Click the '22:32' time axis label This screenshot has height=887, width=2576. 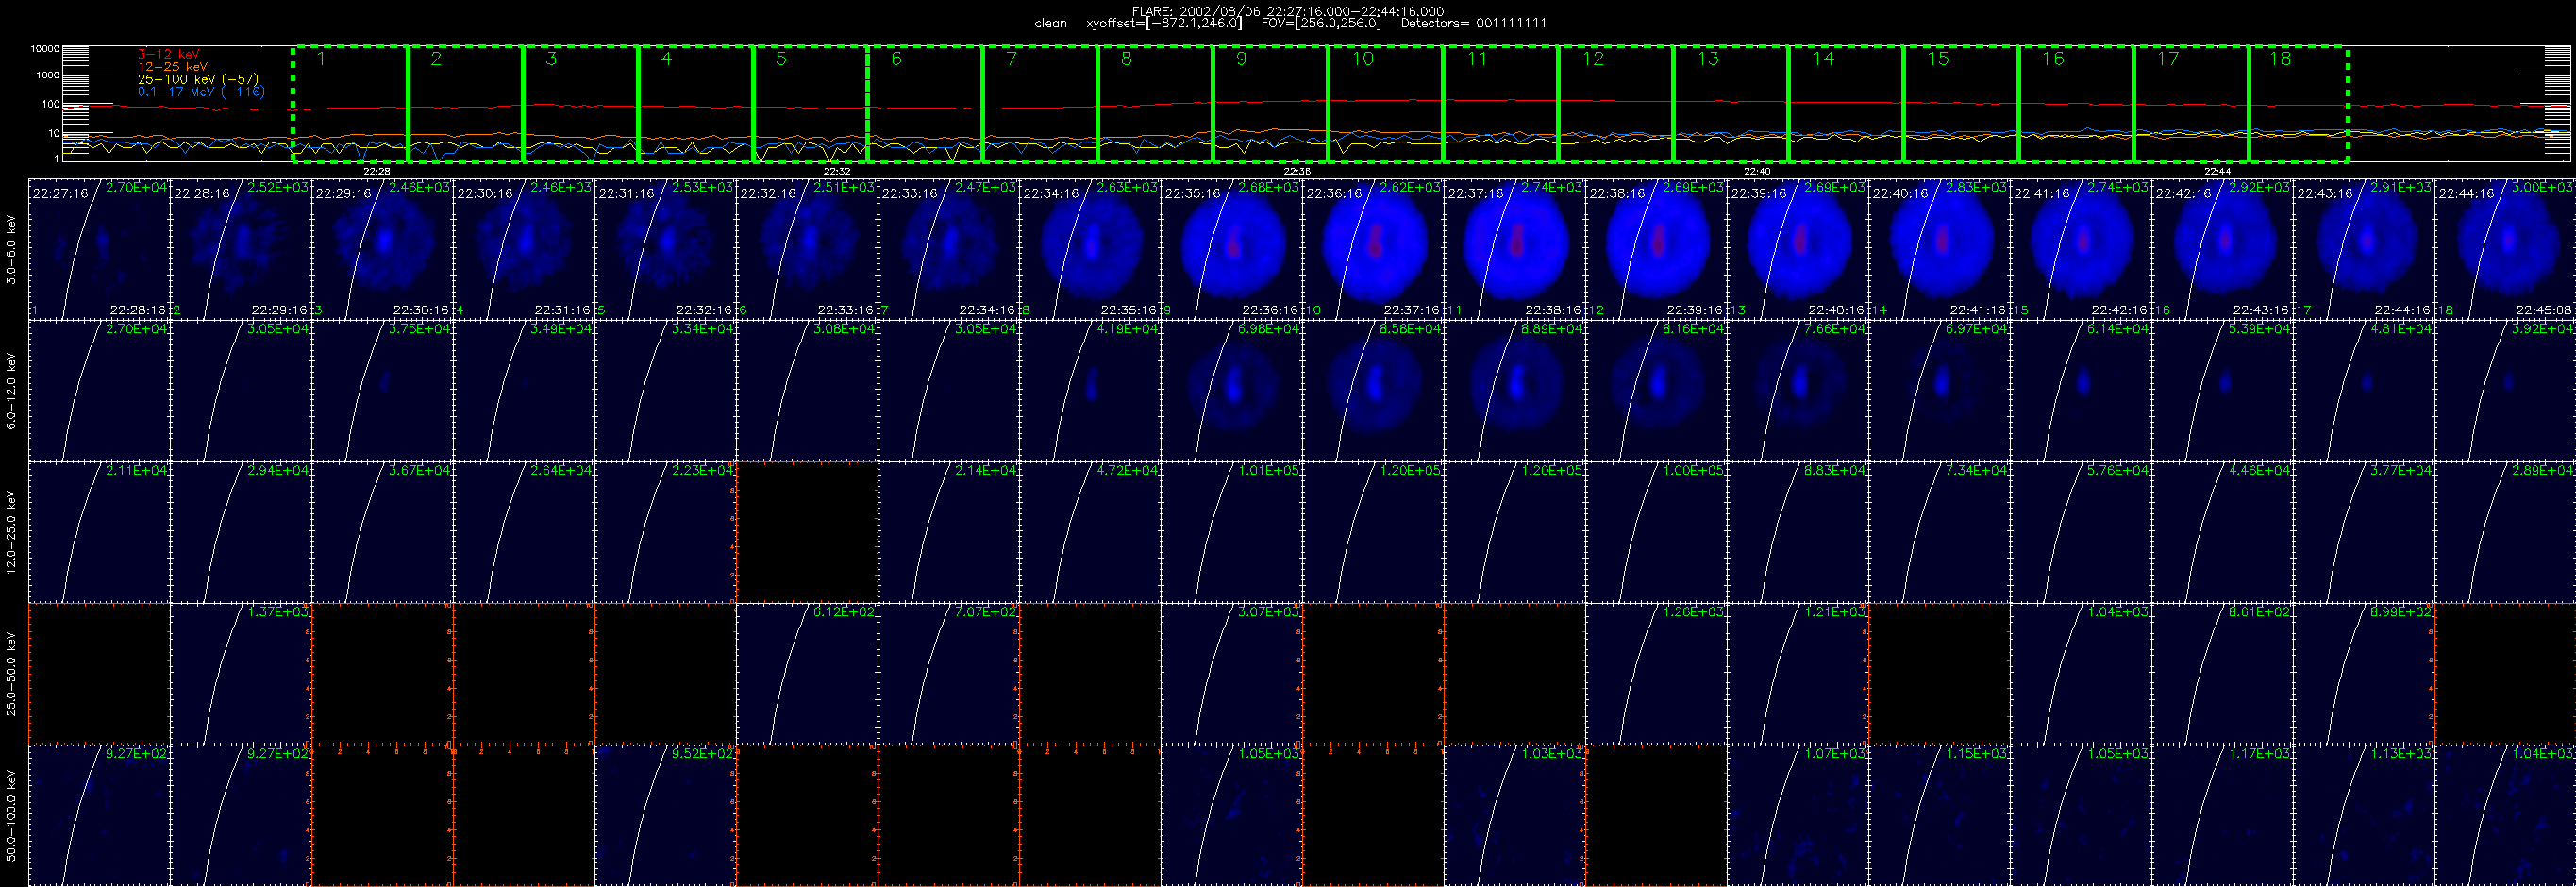[x=837, y=171]
